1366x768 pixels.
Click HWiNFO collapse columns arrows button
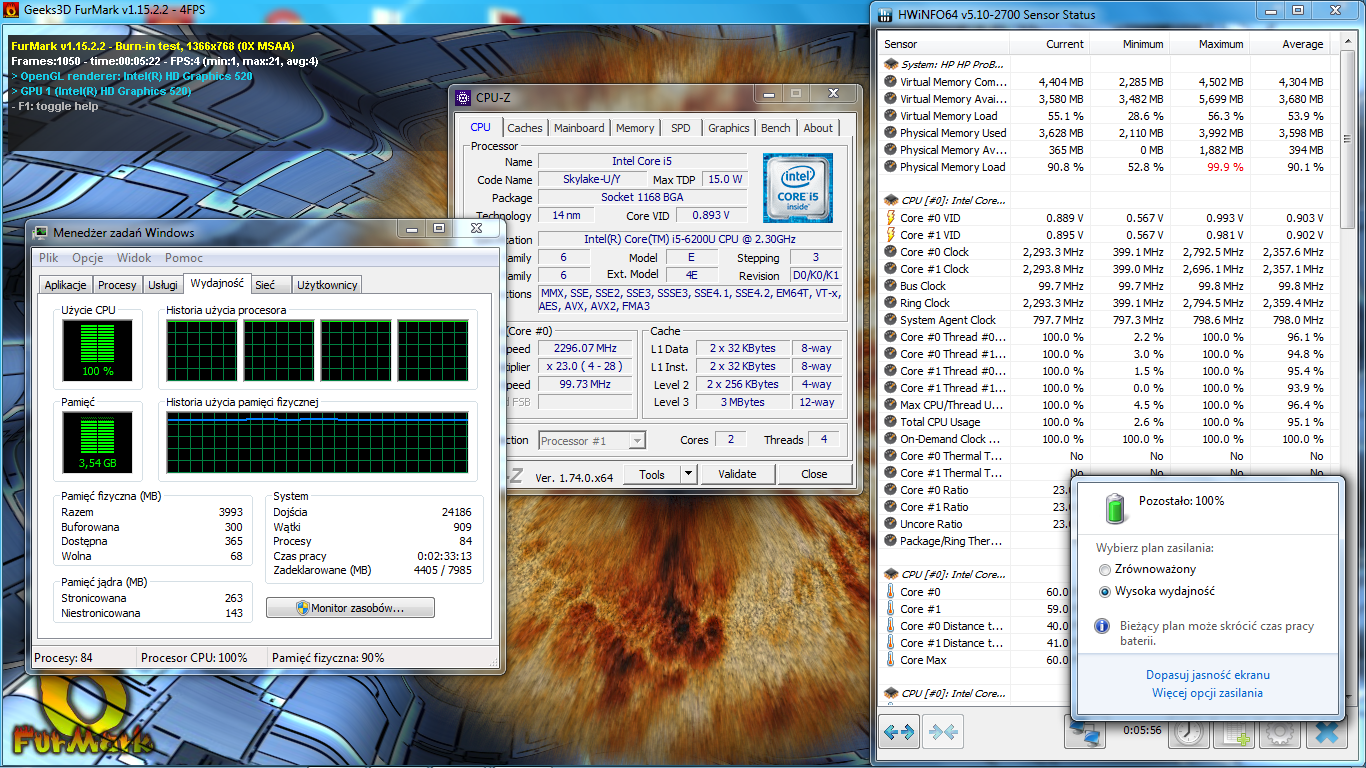(943, 732)
